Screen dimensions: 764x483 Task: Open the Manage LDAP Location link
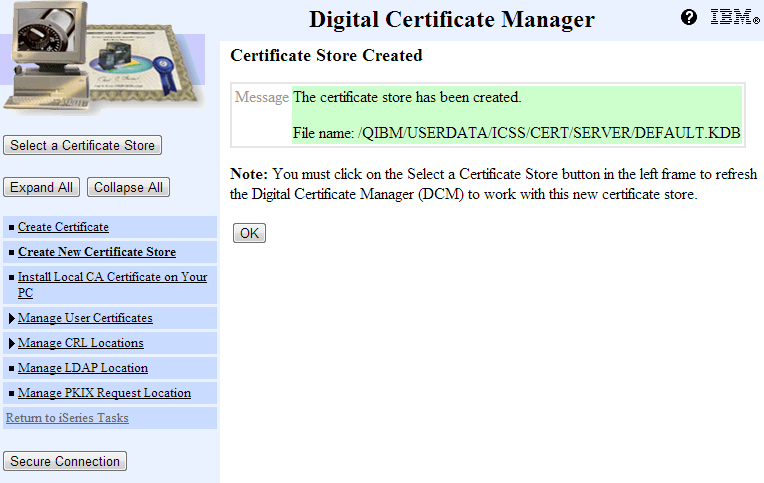(83, 368)
